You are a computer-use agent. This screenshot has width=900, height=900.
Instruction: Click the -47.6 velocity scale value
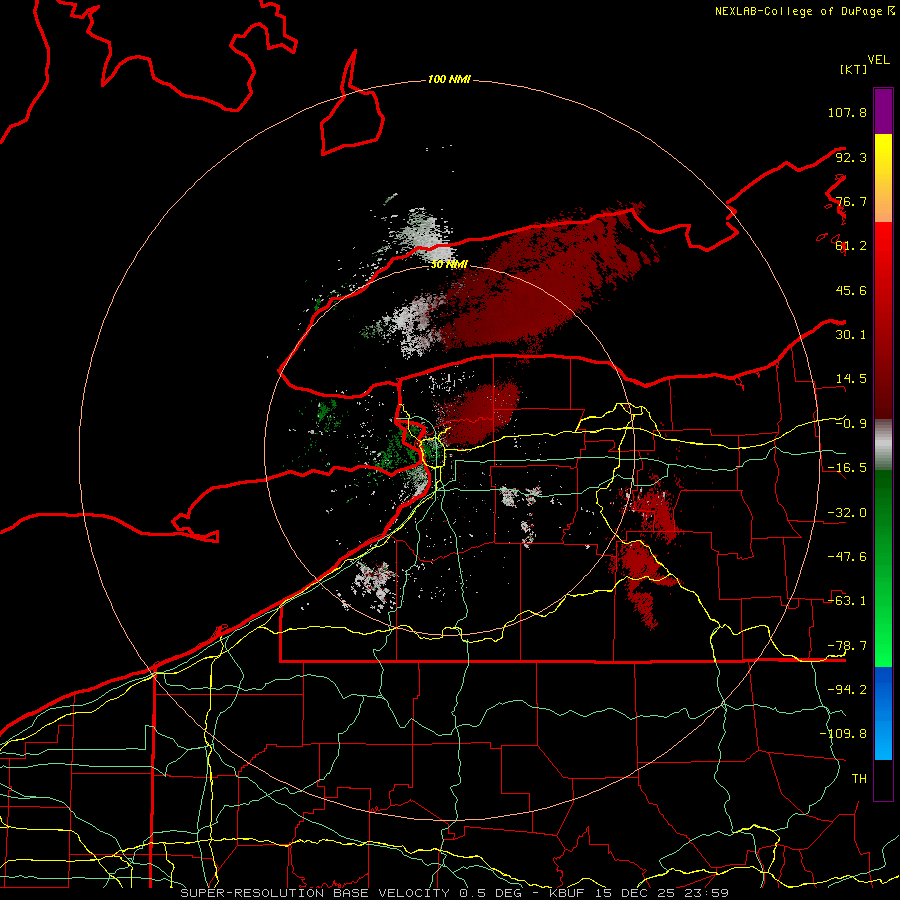[x=847, y=557]
